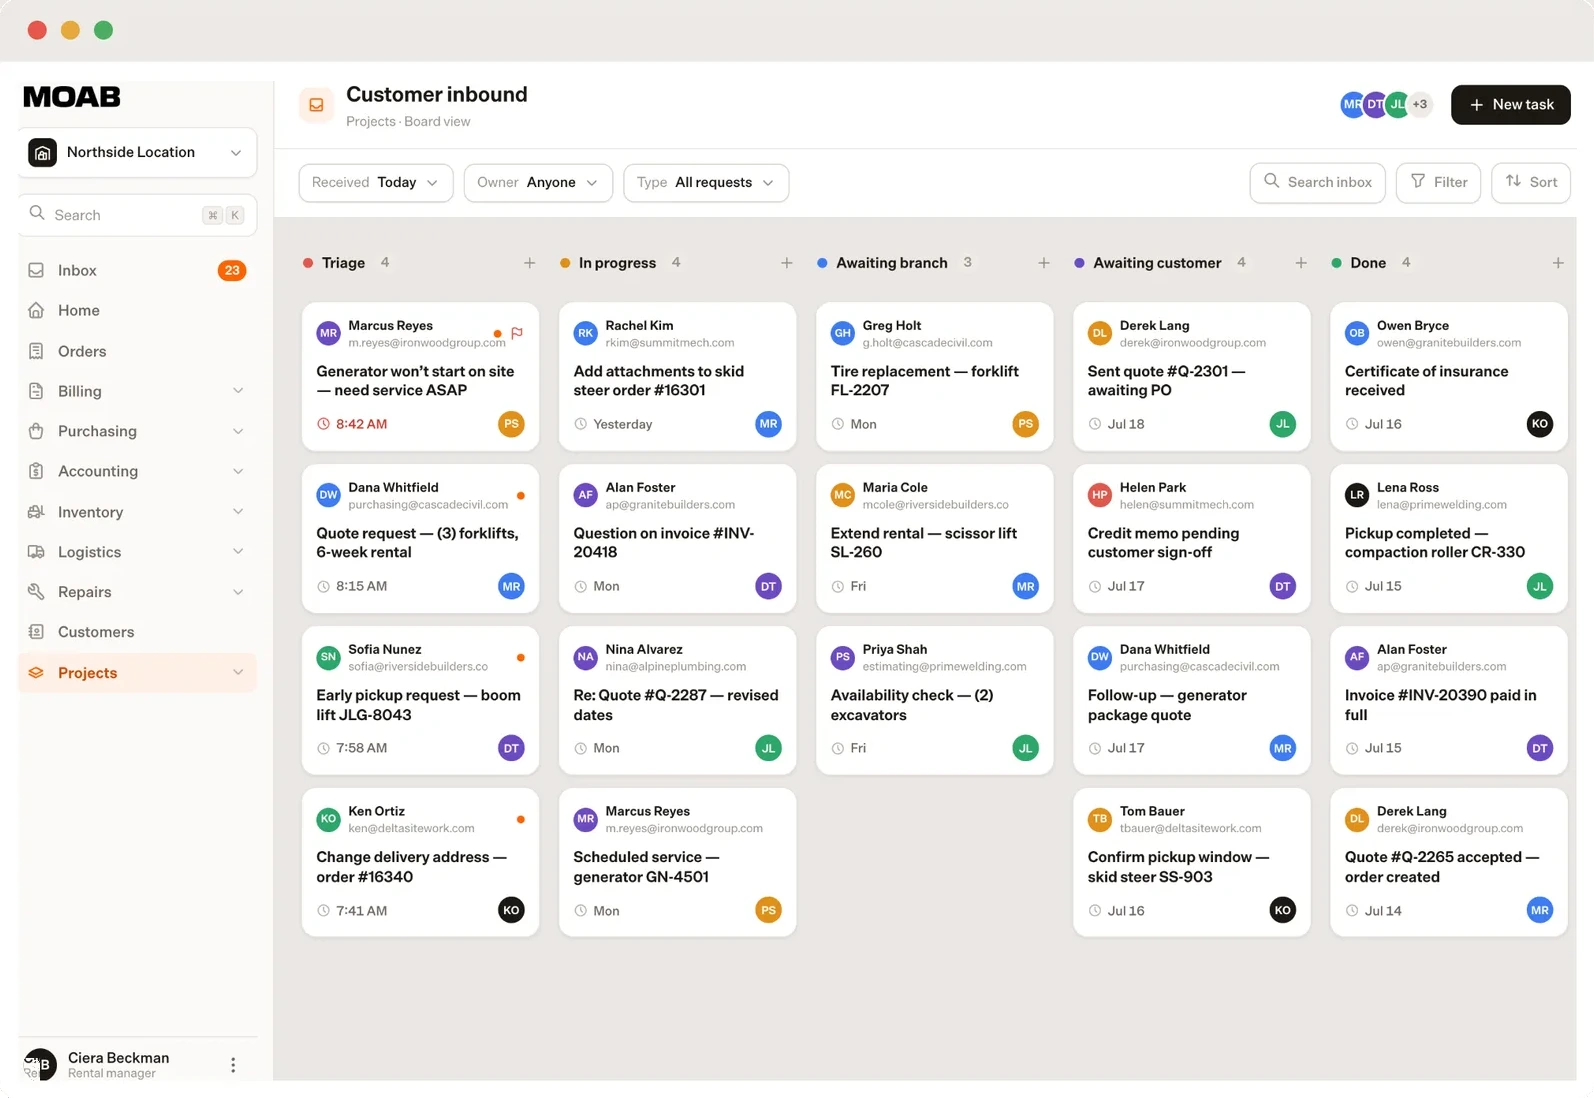Click the Search inbox field
Screen dimensions: 1594x1098
click(1317, 183)
